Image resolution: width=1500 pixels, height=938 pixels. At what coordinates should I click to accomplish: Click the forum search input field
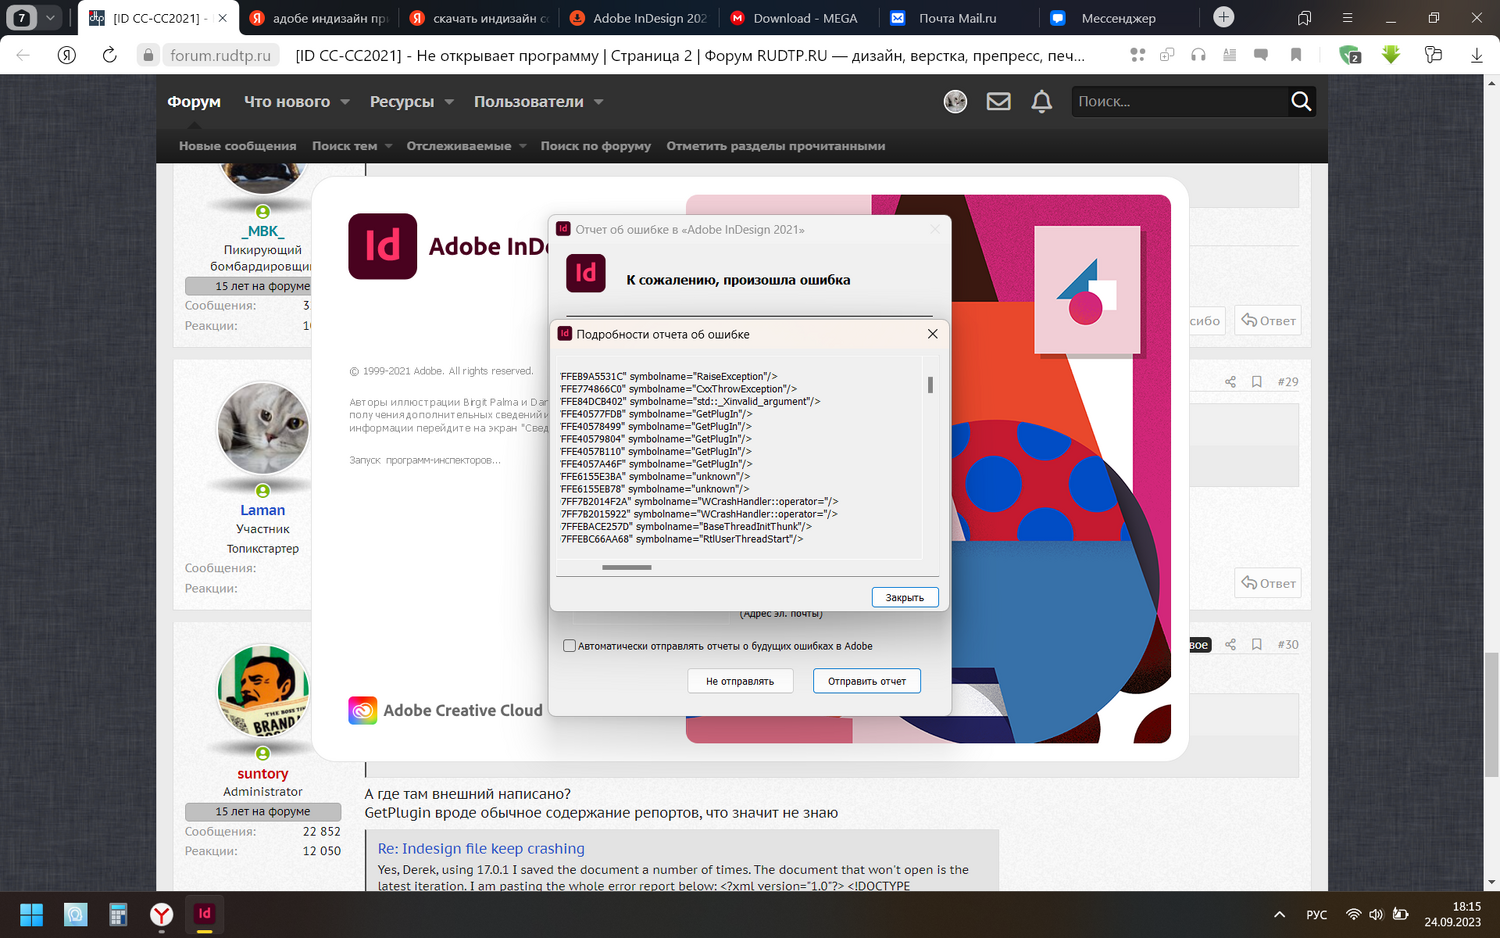point(1180,101)
